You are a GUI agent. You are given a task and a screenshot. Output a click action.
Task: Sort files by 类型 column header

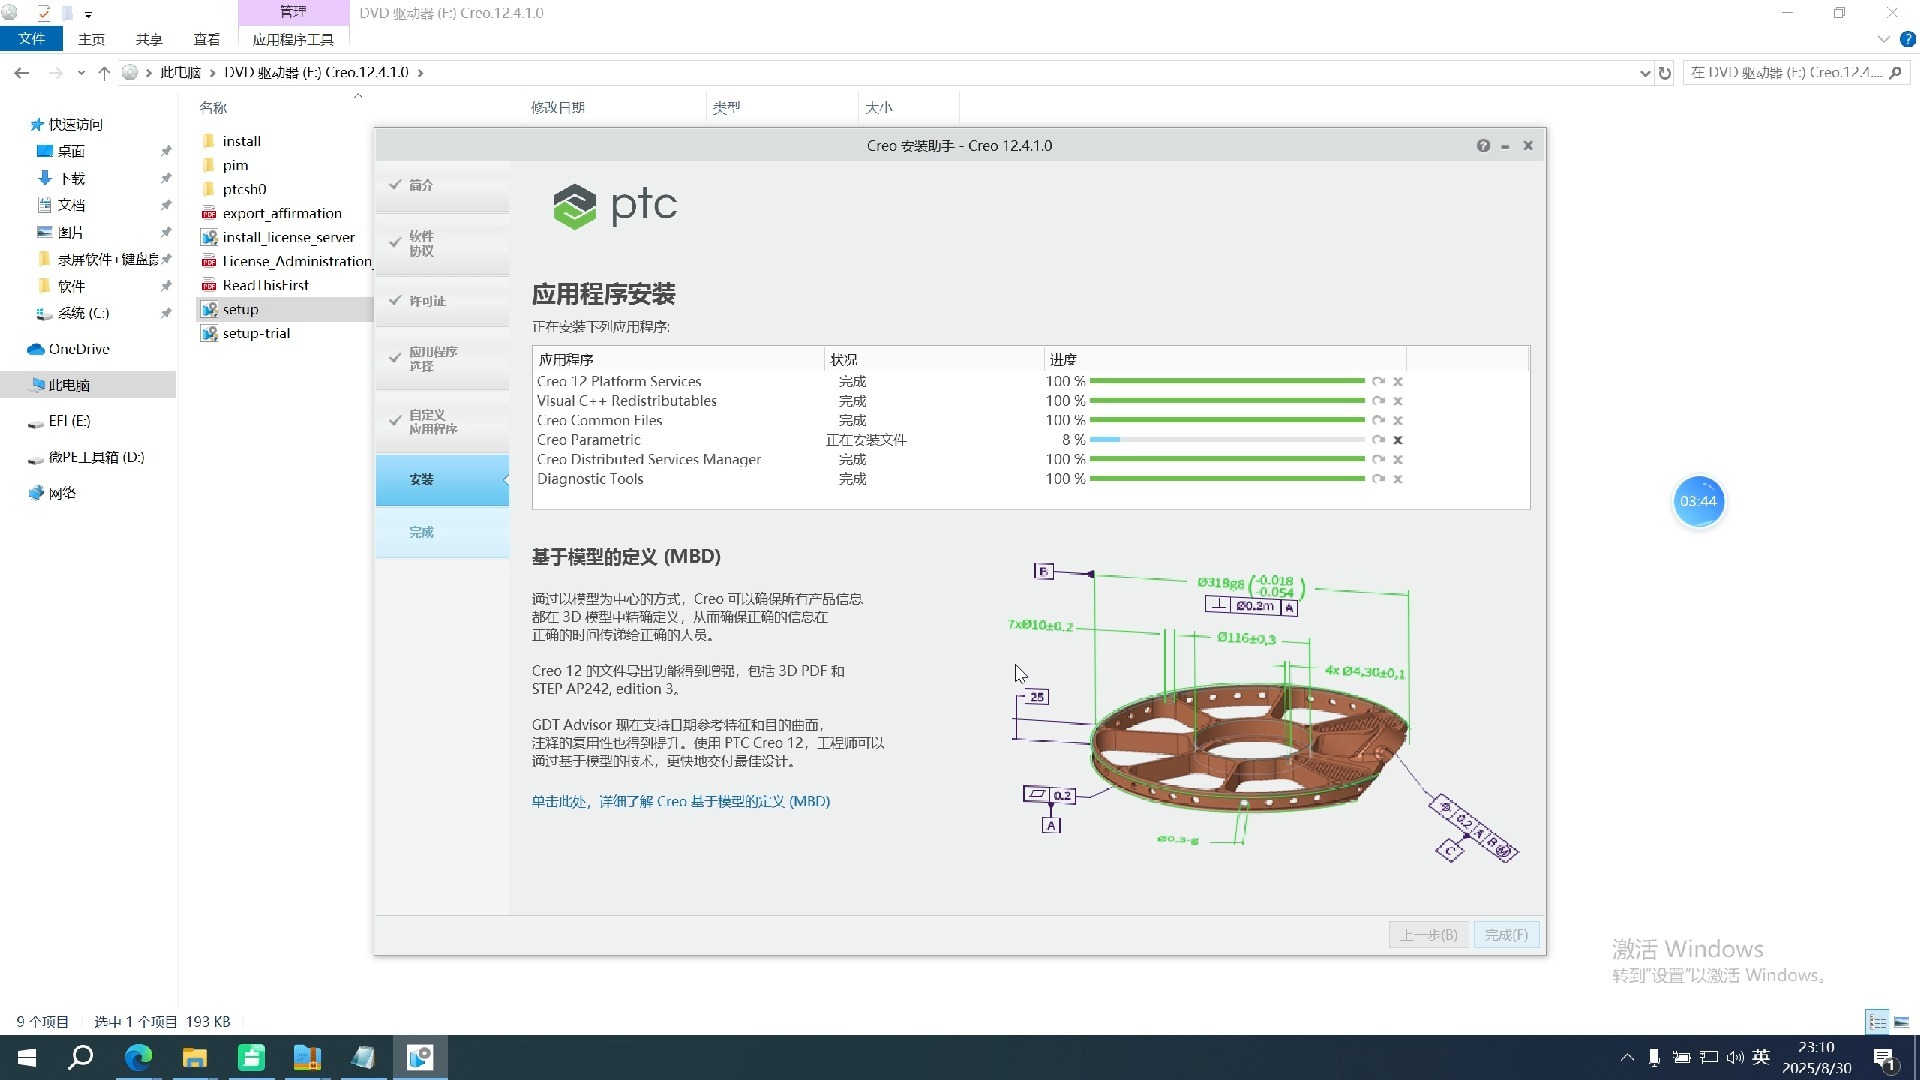point(726,107)
